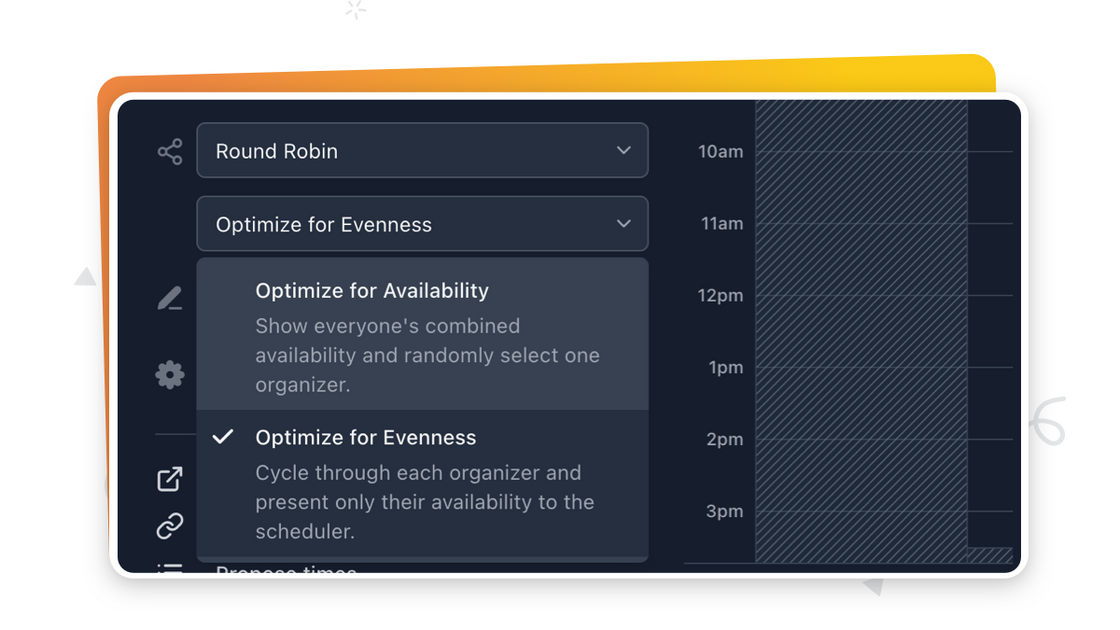This screenshot has height=630, width=1120.
Task: Click the Round Robin selector field text
Action: [x=277, y=152]
